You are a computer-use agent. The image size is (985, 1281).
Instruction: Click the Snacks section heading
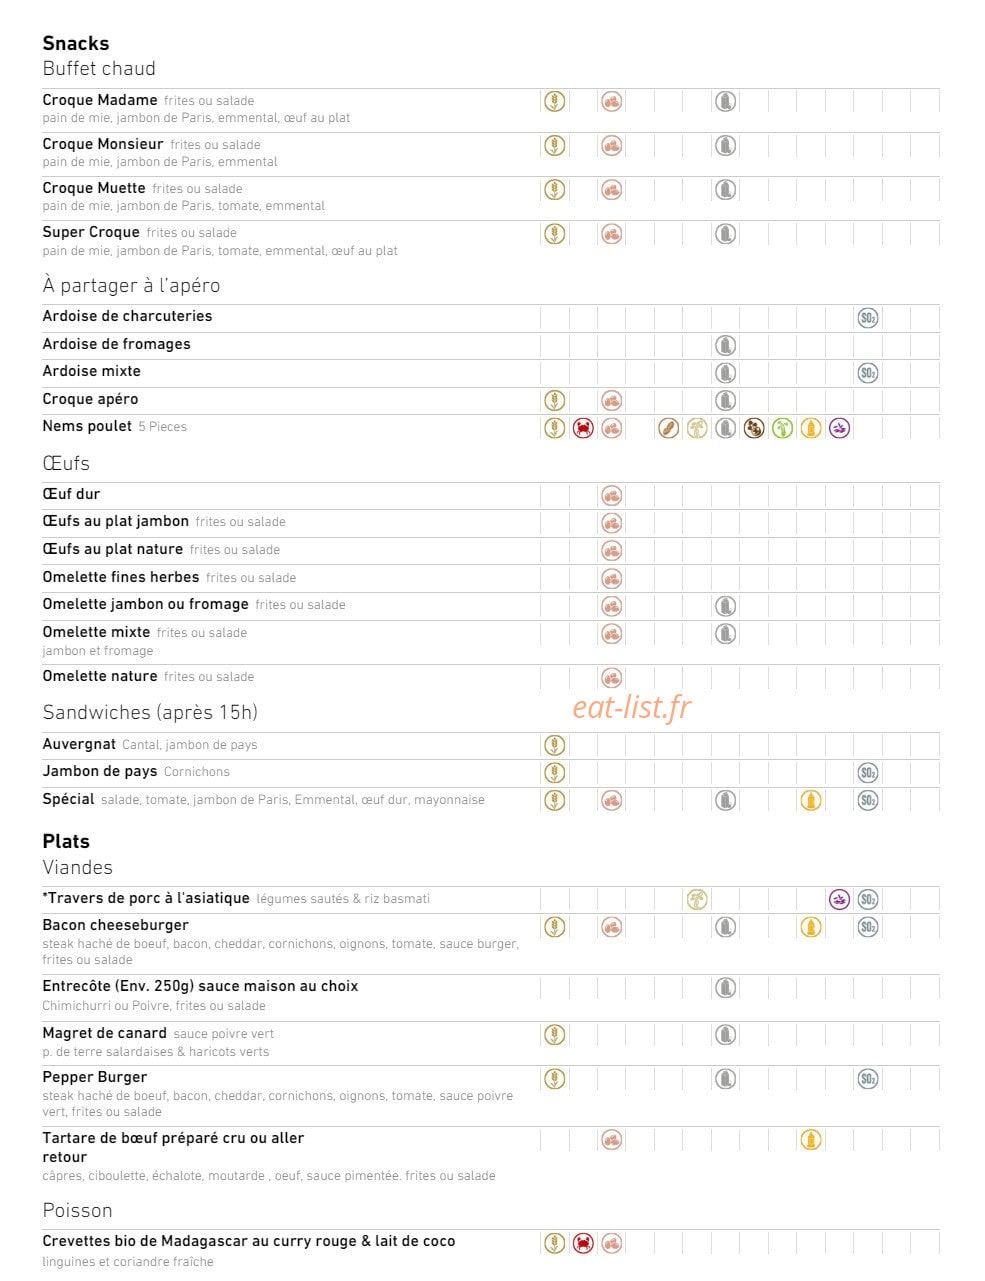(76, 43)
